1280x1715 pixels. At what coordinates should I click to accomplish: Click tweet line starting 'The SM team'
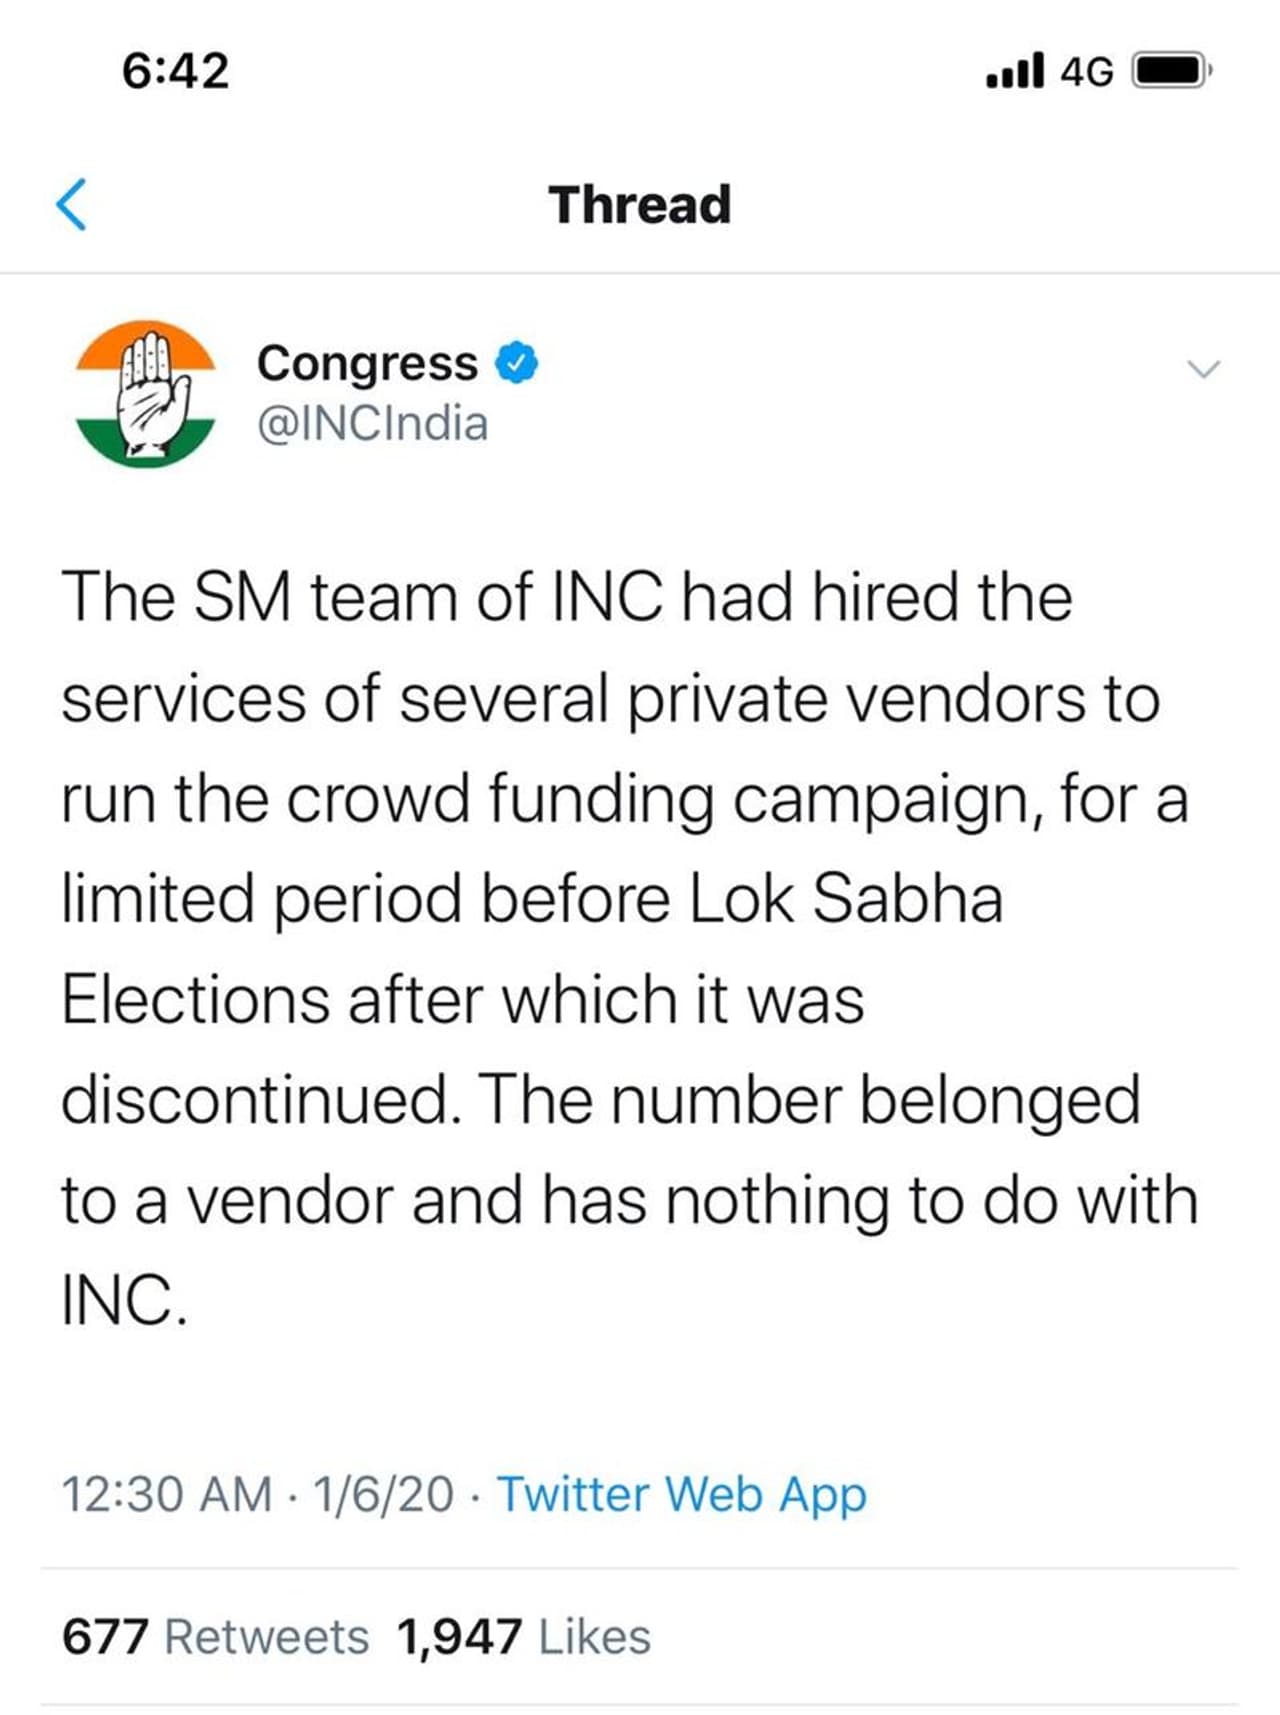(x=566, y=597)
